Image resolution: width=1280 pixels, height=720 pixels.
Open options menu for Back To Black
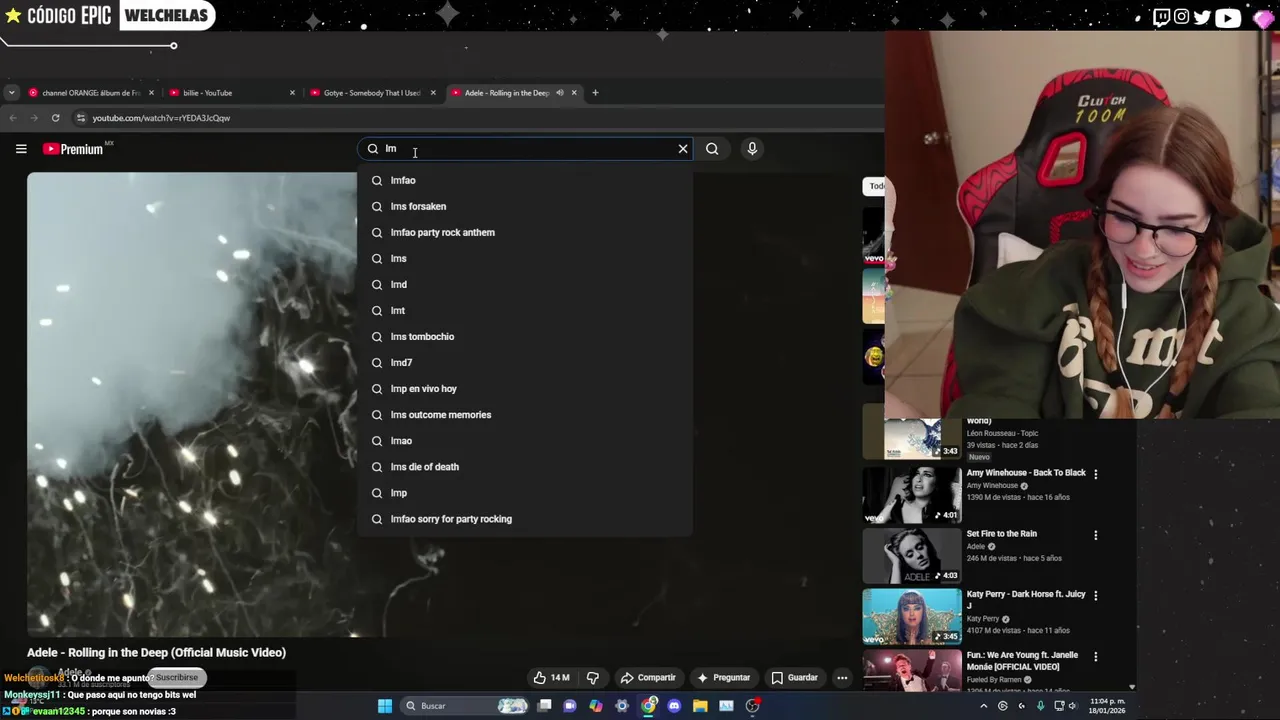[x=1095, y=474]
